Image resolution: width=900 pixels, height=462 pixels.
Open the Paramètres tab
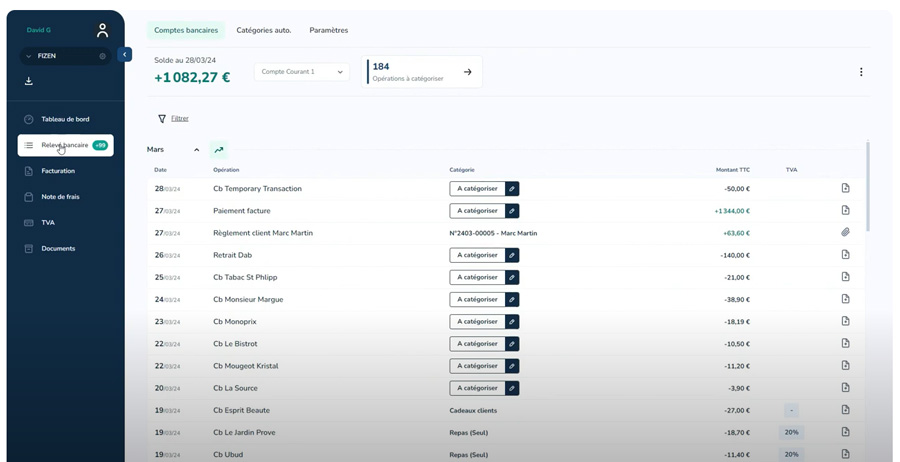pos(328,30)
